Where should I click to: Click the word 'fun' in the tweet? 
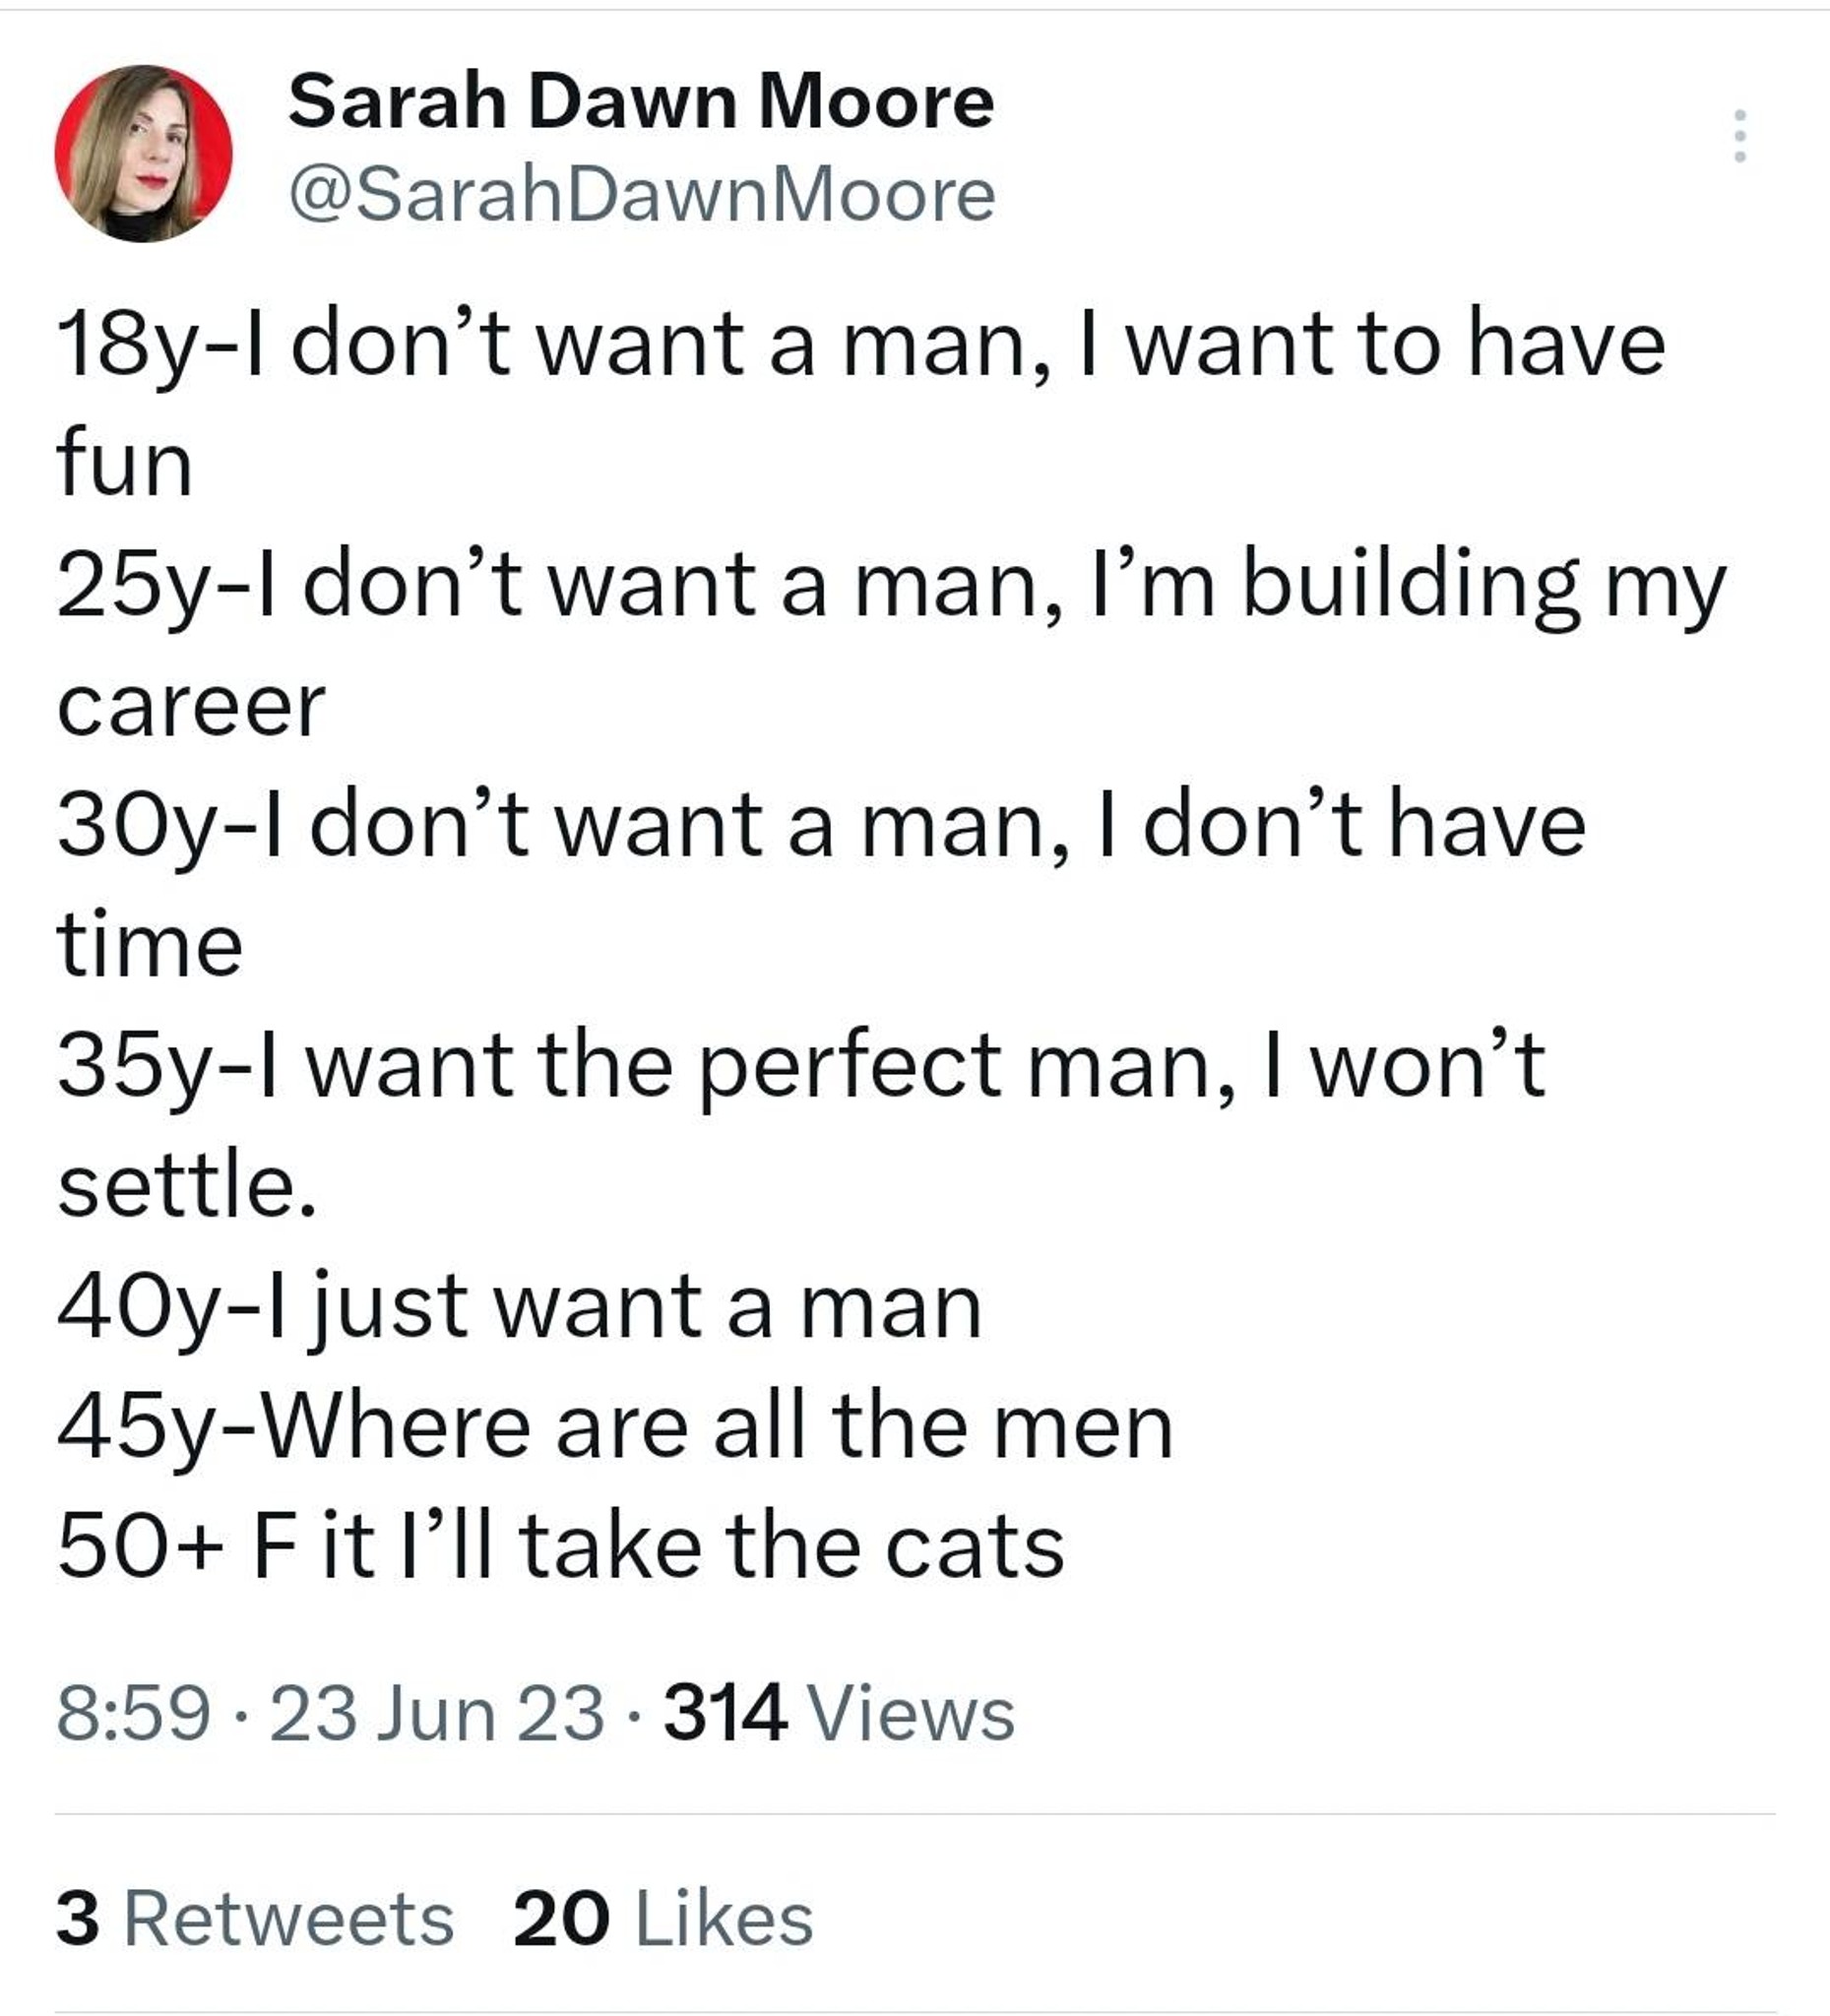click(x=124, y=462)
